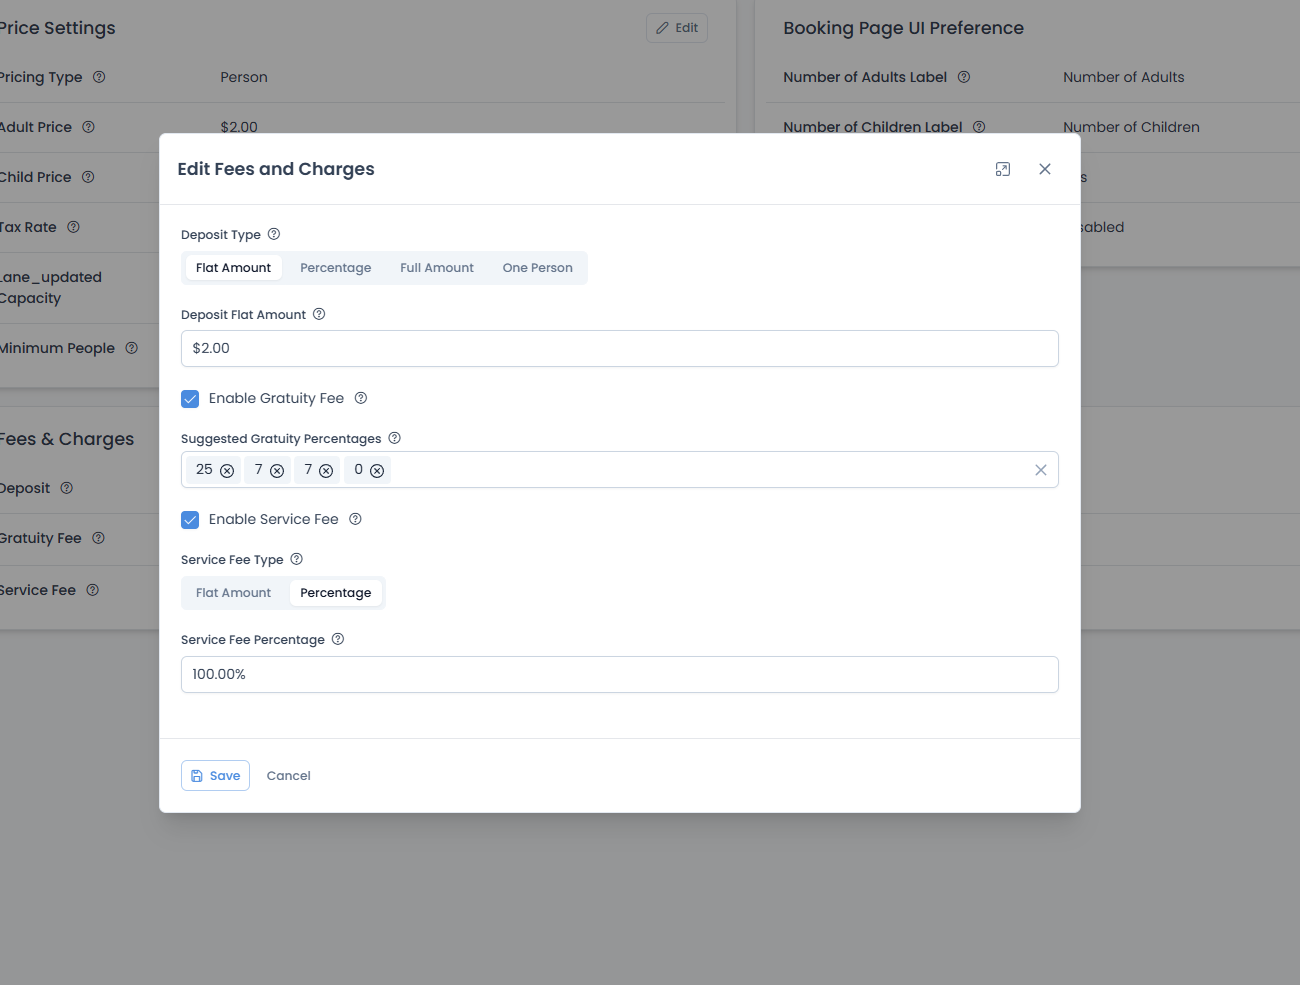Select Flat Amount deposit type
The image size is (1300, 985).
tap(233, 268)
